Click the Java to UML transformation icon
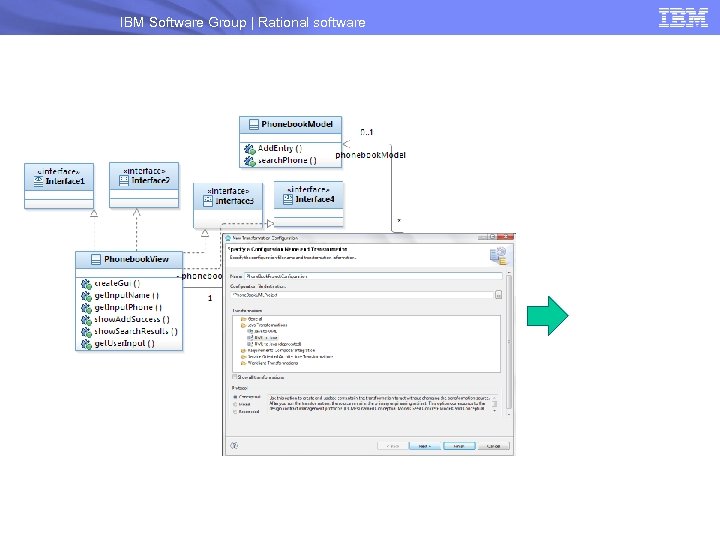Image resolution: width=720 pixels, height=540 pixels. pos(250,331)
